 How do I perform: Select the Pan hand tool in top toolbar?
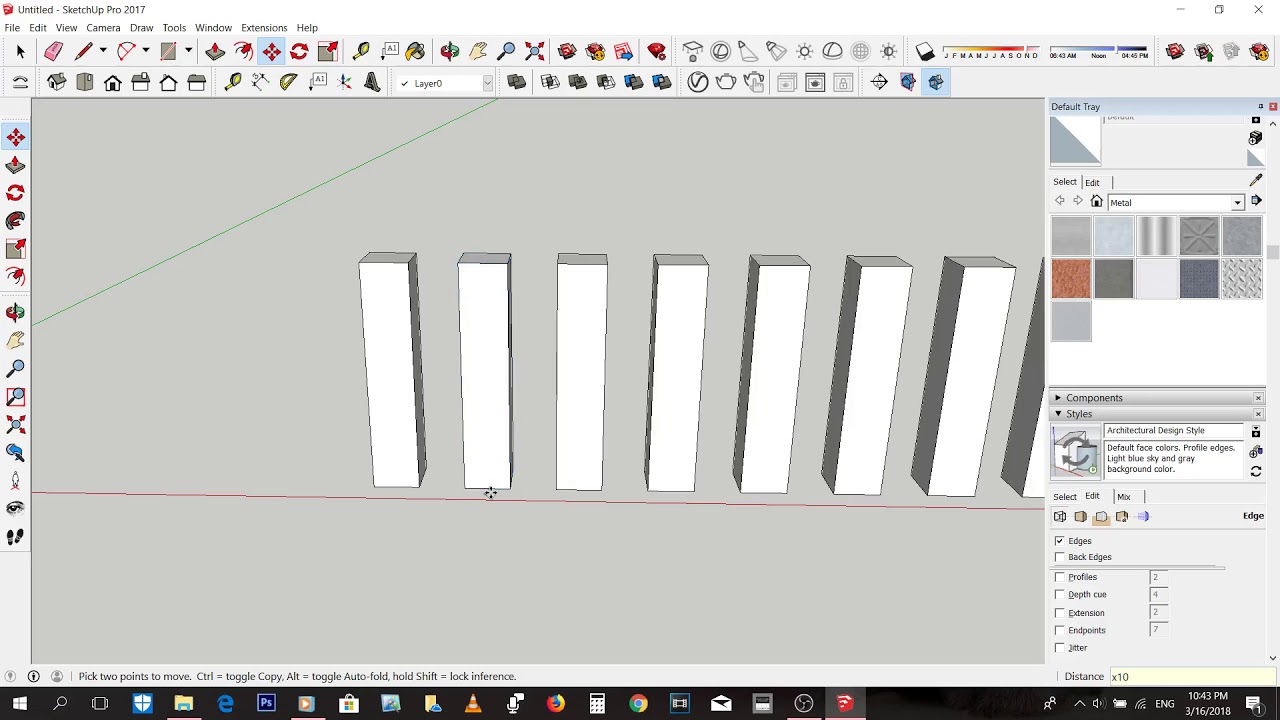coord(478,51)
